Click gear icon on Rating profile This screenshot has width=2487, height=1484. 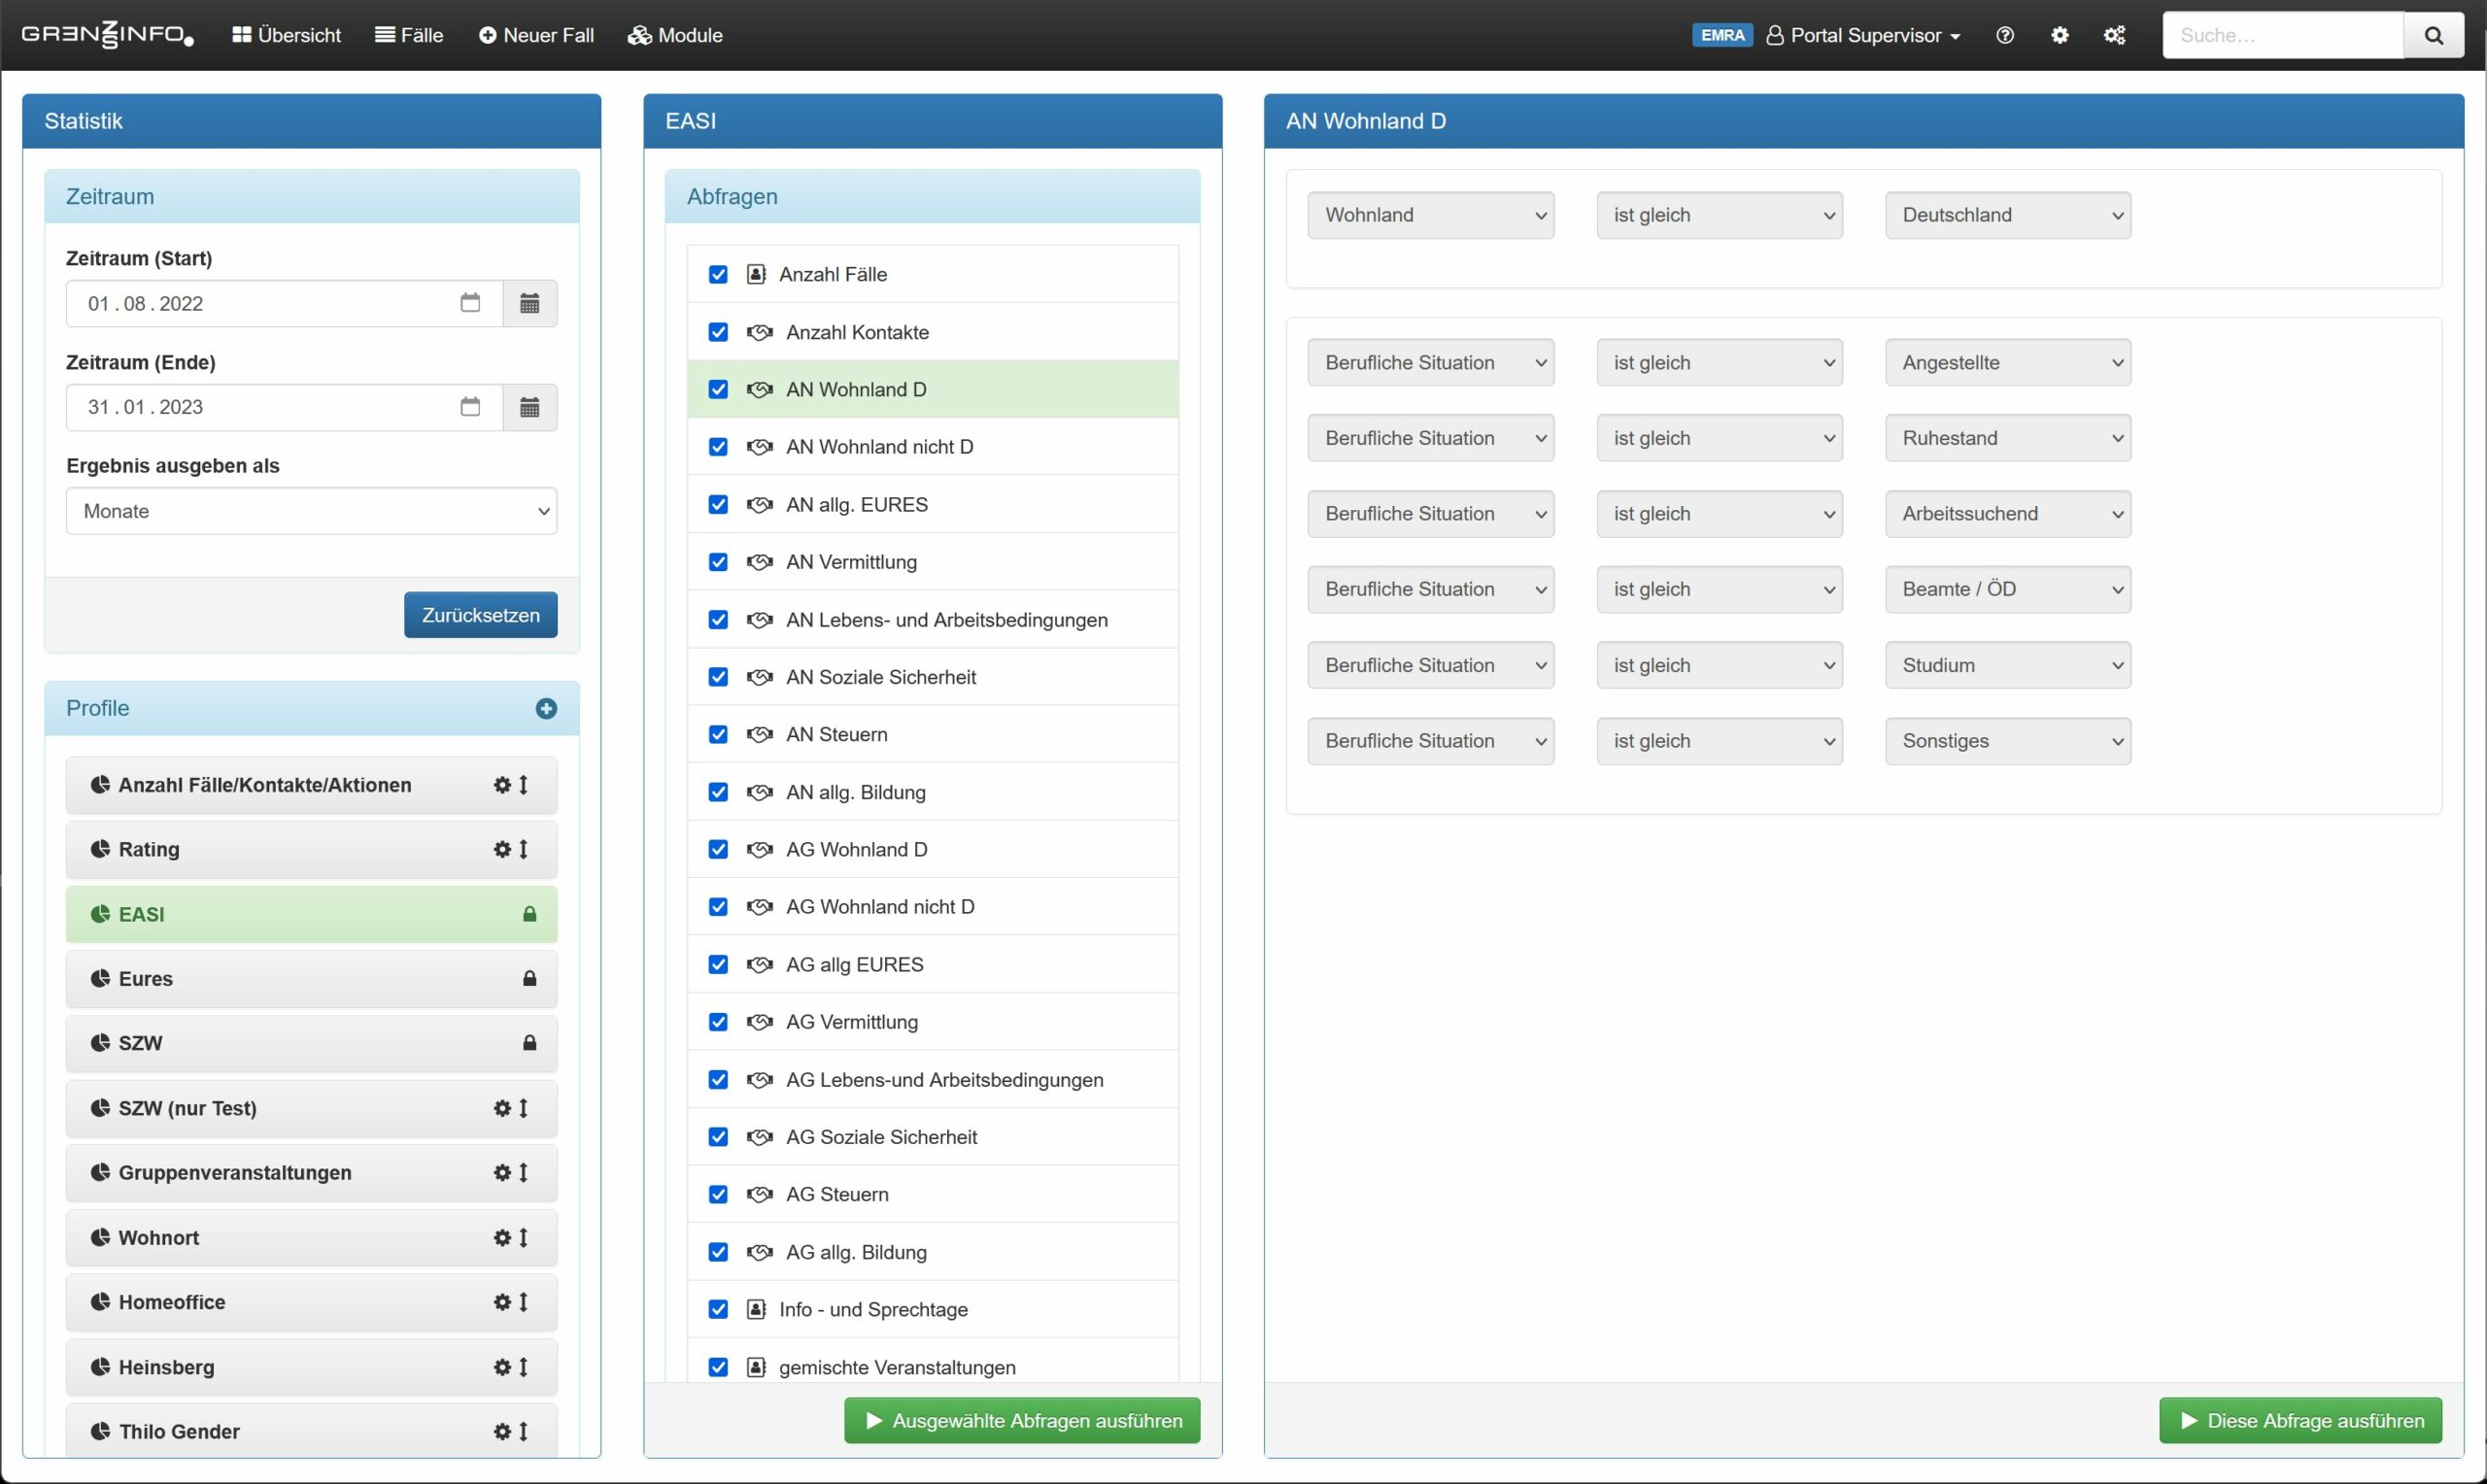[x=502, y=849]
